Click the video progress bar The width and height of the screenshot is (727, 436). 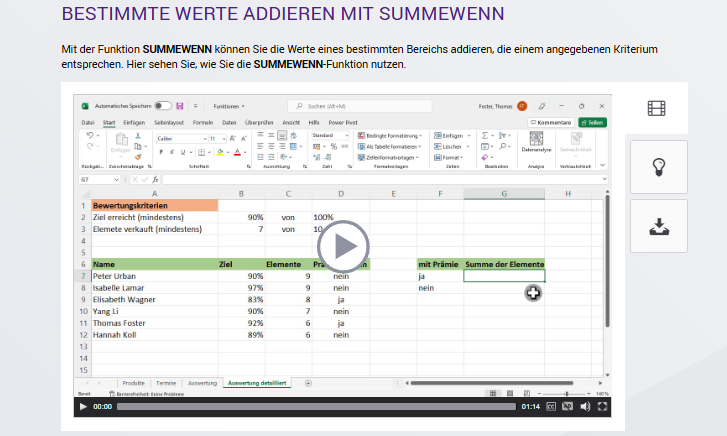point(316,407)
